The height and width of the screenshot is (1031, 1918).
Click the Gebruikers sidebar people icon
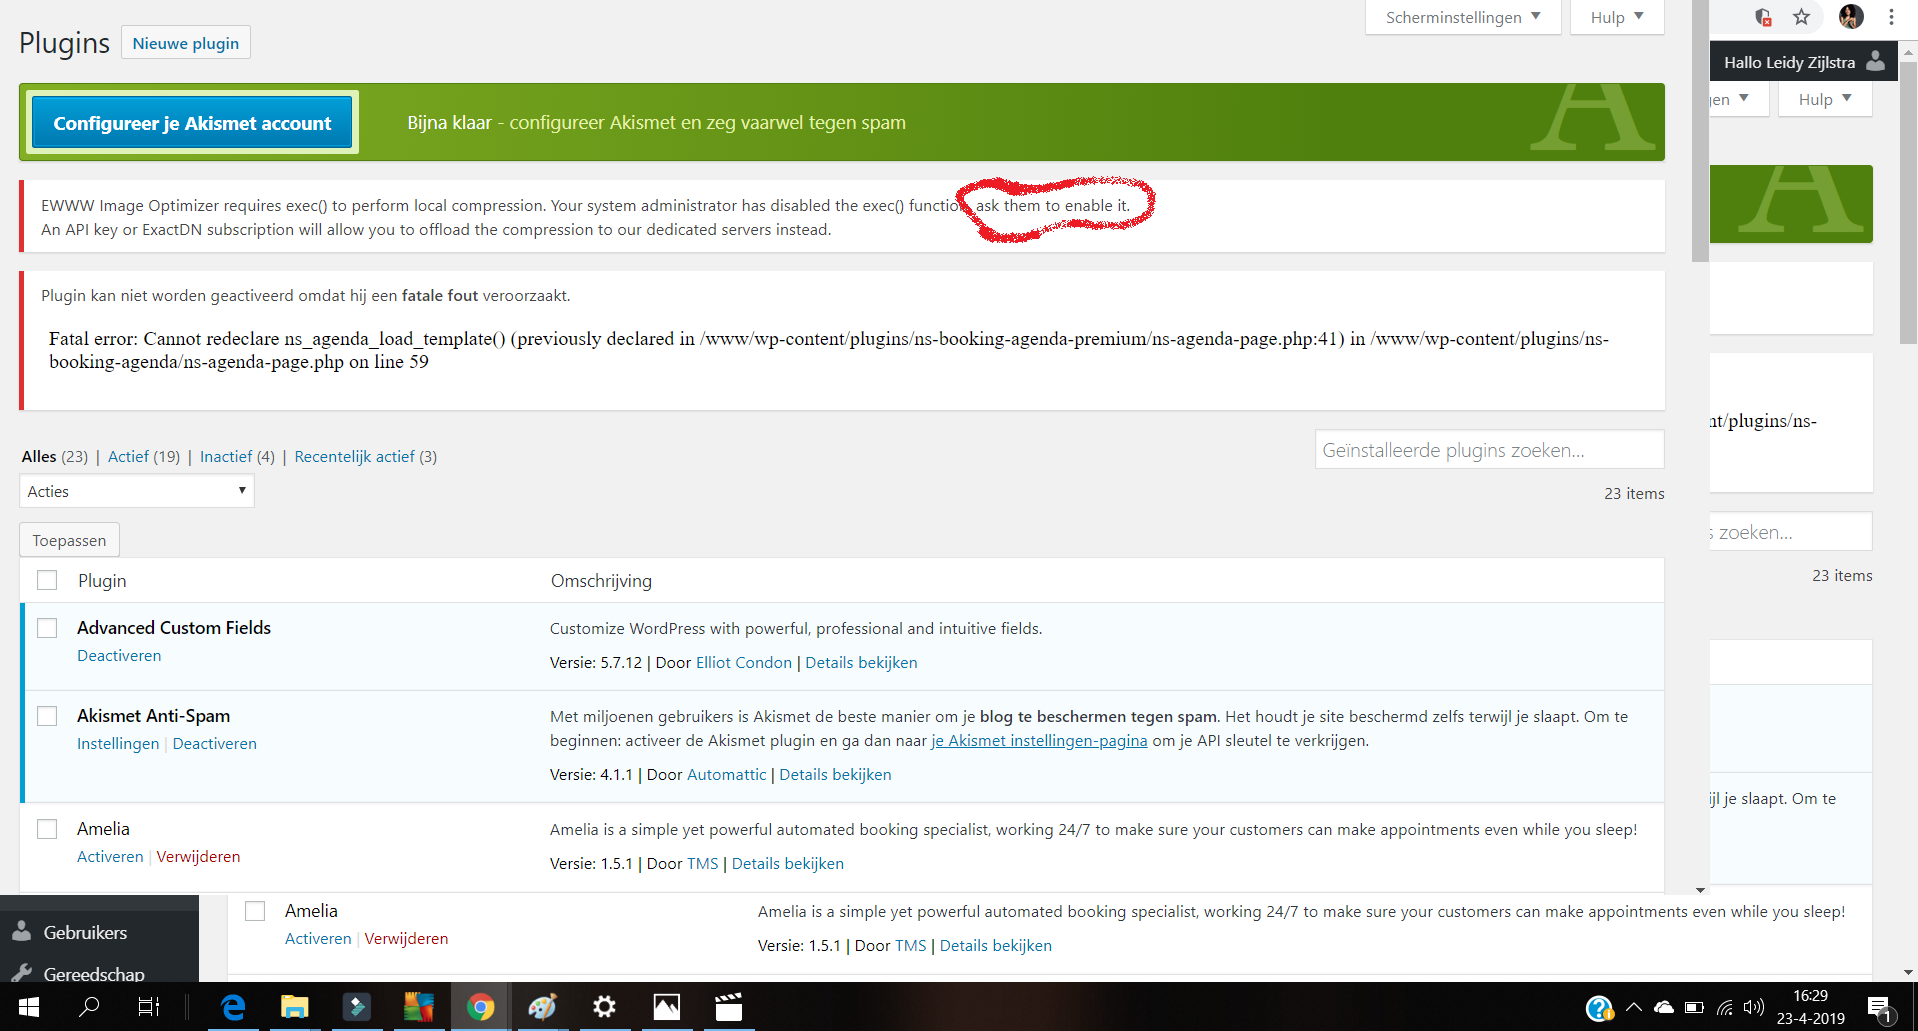pyautogui.click(x=21, y=932)
